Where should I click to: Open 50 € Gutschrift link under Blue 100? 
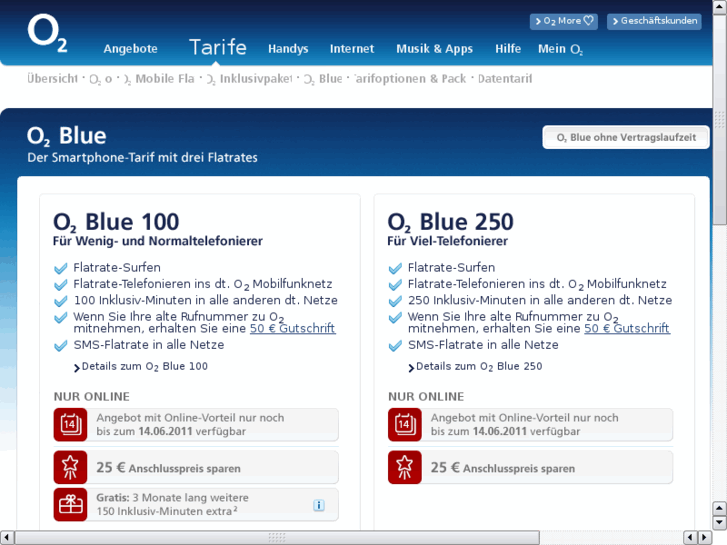[x=293, y=328]
